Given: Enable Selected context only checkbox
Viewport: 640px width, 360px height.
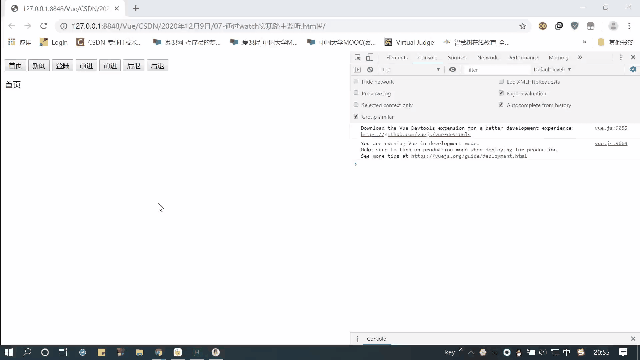Looking at the screenshot, I should click(356, 105).
